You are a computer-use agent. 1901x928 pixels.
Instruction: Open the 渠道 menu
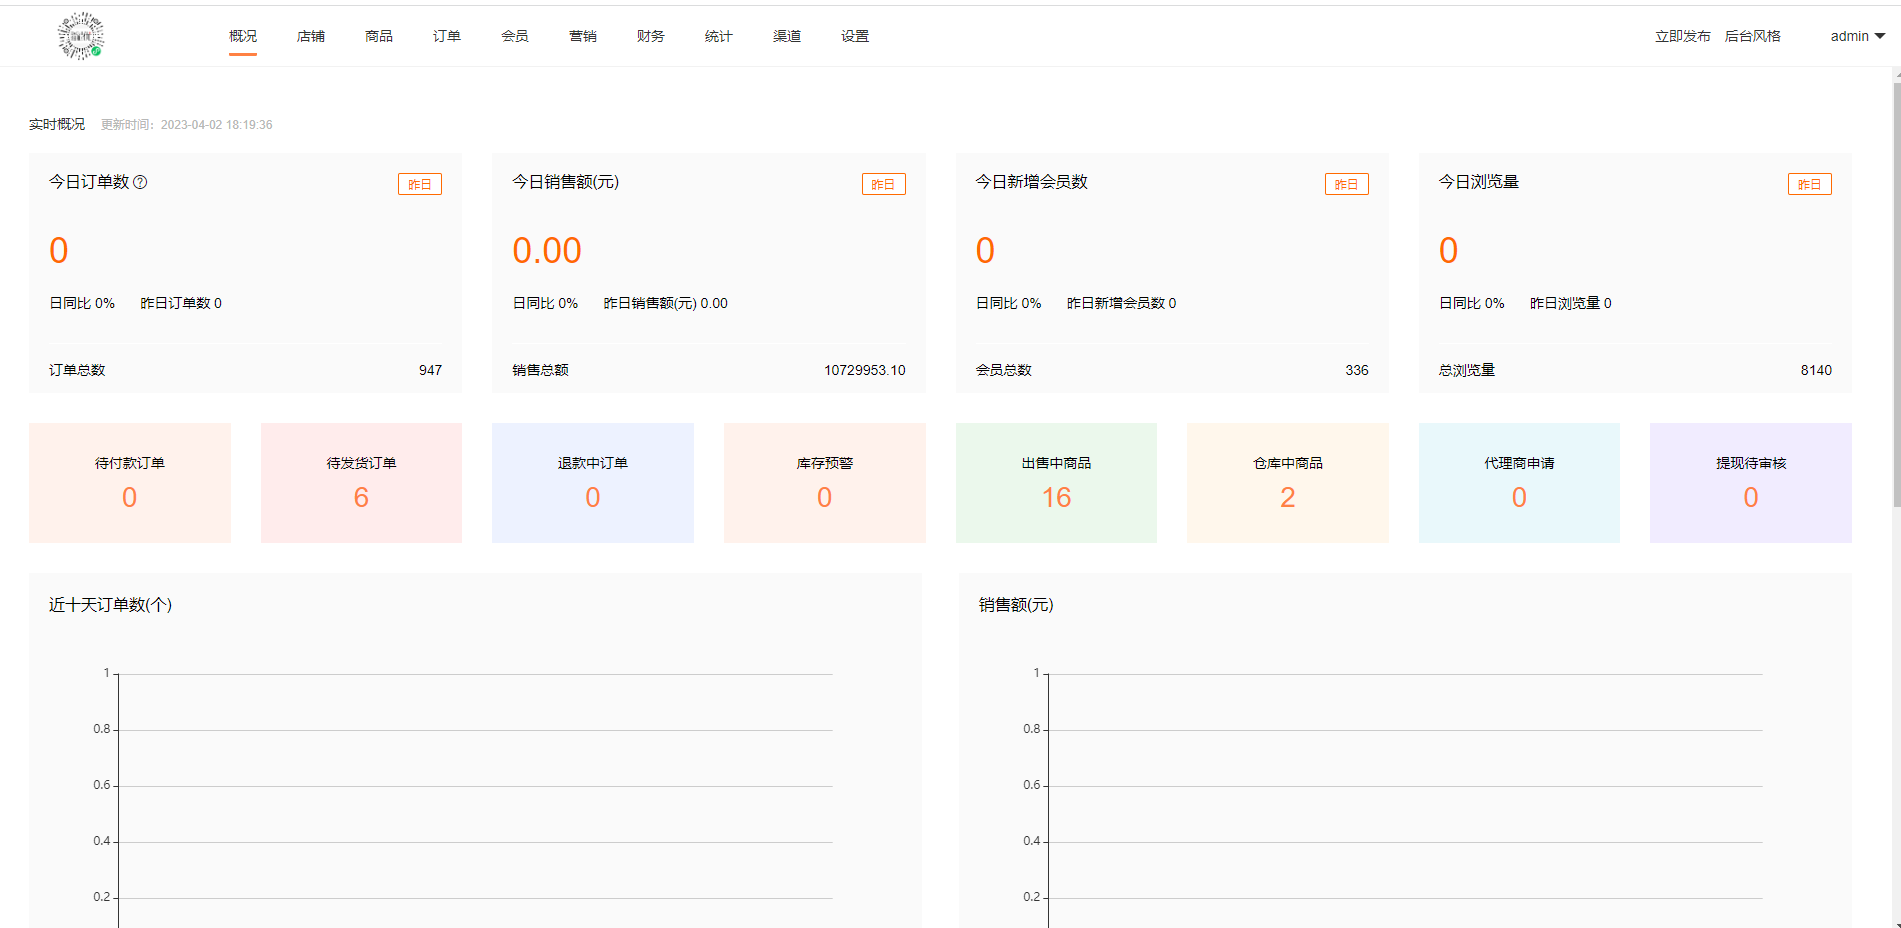pyautogui.click(x=787, y=36)
